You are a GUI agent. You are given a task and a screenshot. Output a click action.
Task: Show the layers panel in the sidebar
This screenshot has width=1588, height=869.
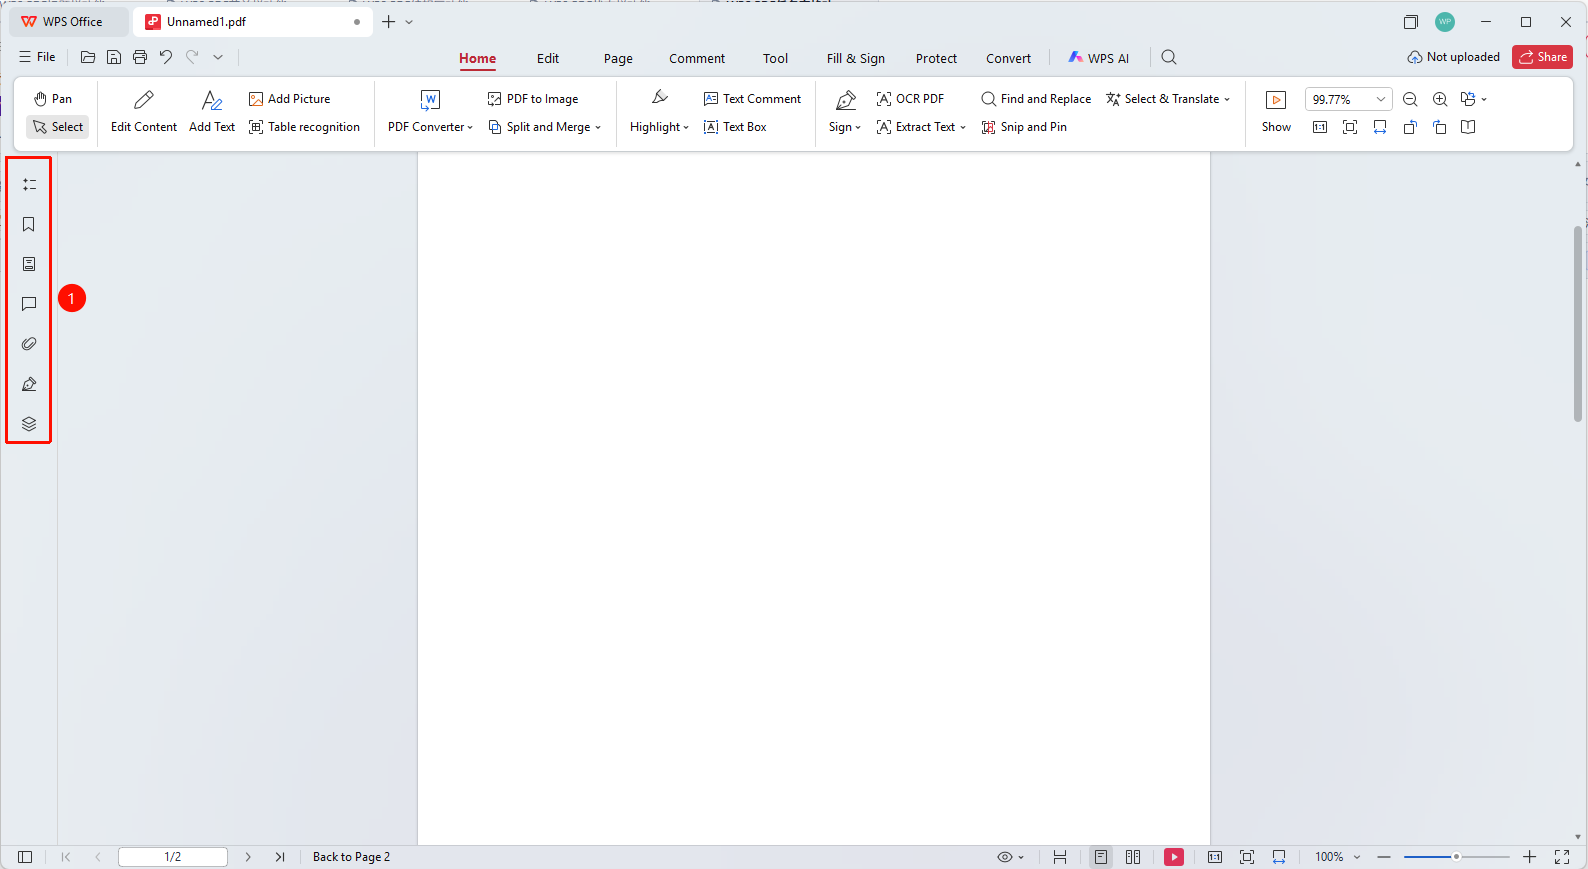[x=29, y=424]
